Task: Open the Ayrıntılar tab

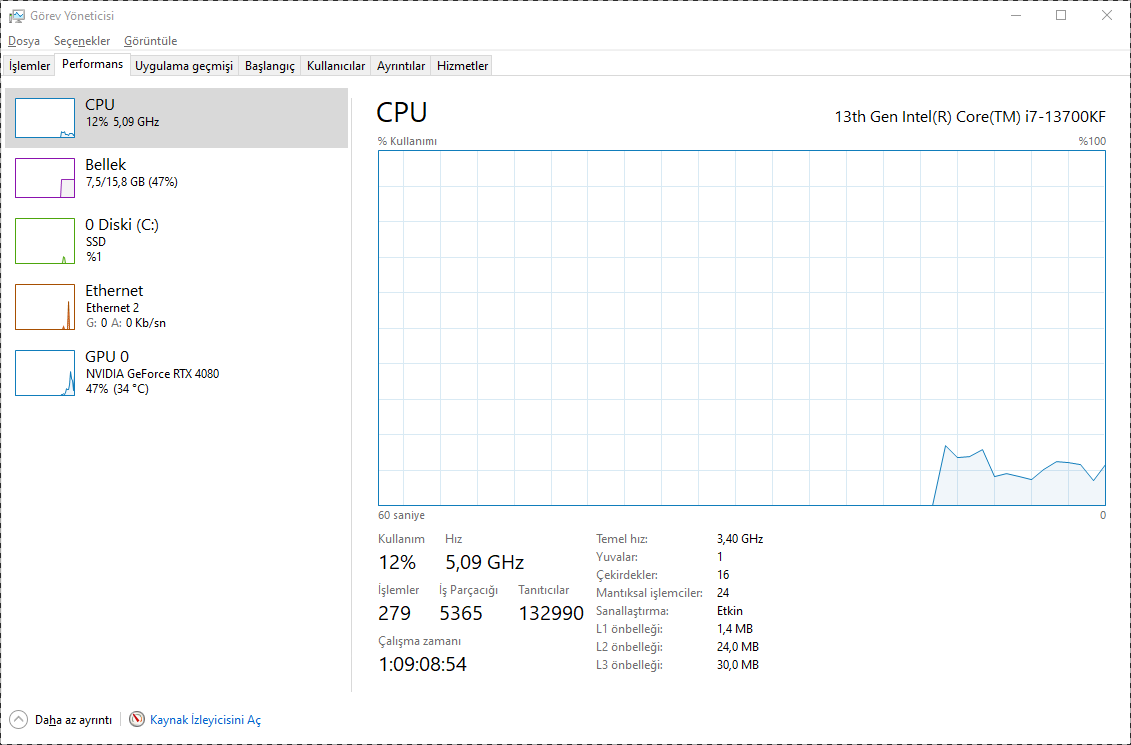Action: point(401,66)
